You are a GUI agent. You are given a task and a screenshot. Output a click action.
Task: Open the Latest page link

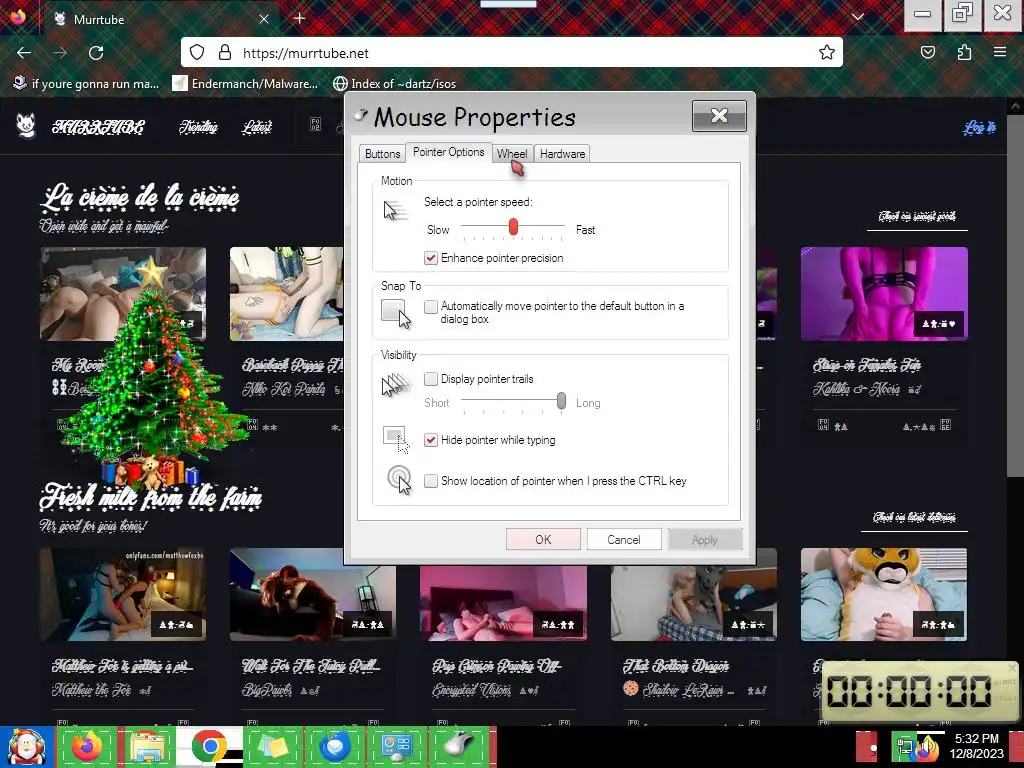point(257,127)
